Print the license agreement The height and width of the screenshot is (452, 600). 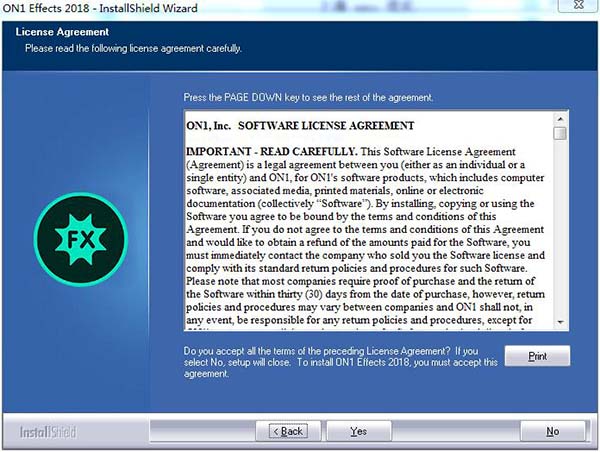coord(537,356)
